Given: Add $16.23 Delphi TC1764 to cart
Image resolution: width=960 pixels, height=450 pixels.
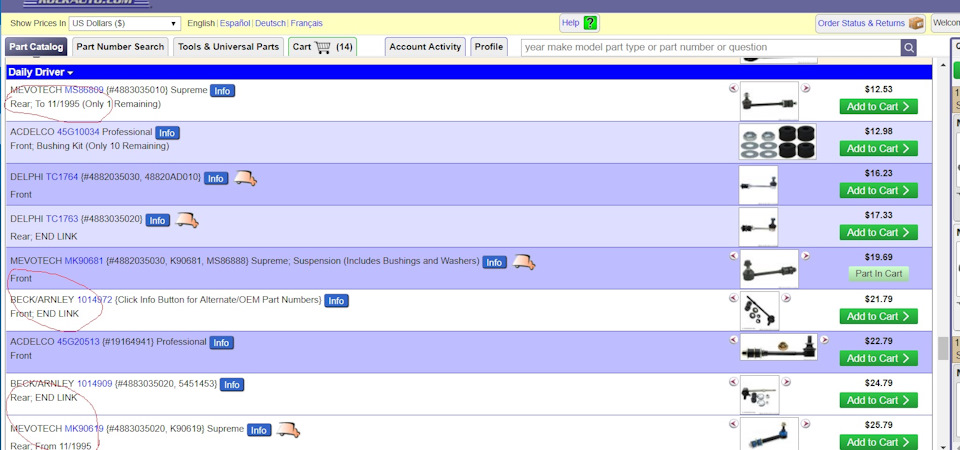Looking at the screenshot, I should [879, 190].
